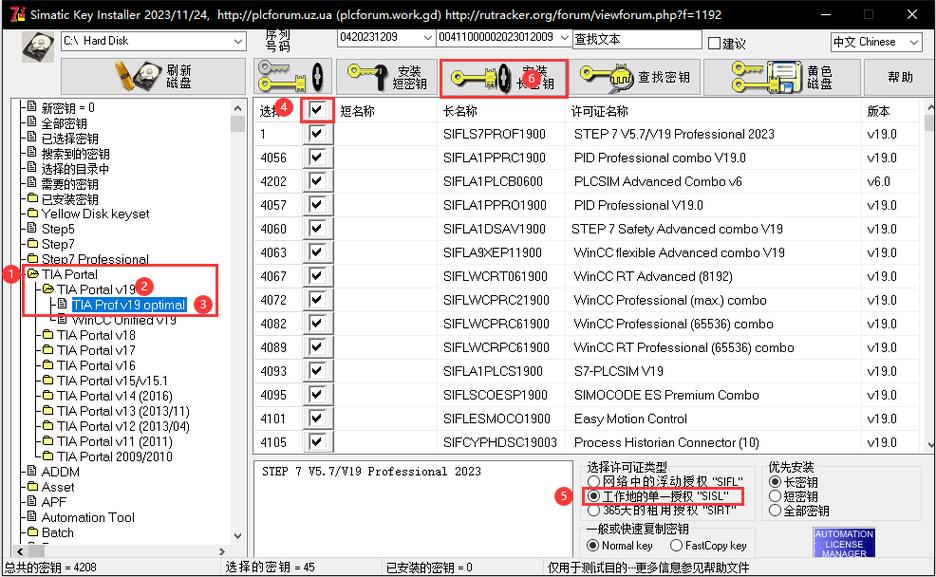Click the 查找文本 search text field
The image size is (936, 577).
click(x=636, y=39)
